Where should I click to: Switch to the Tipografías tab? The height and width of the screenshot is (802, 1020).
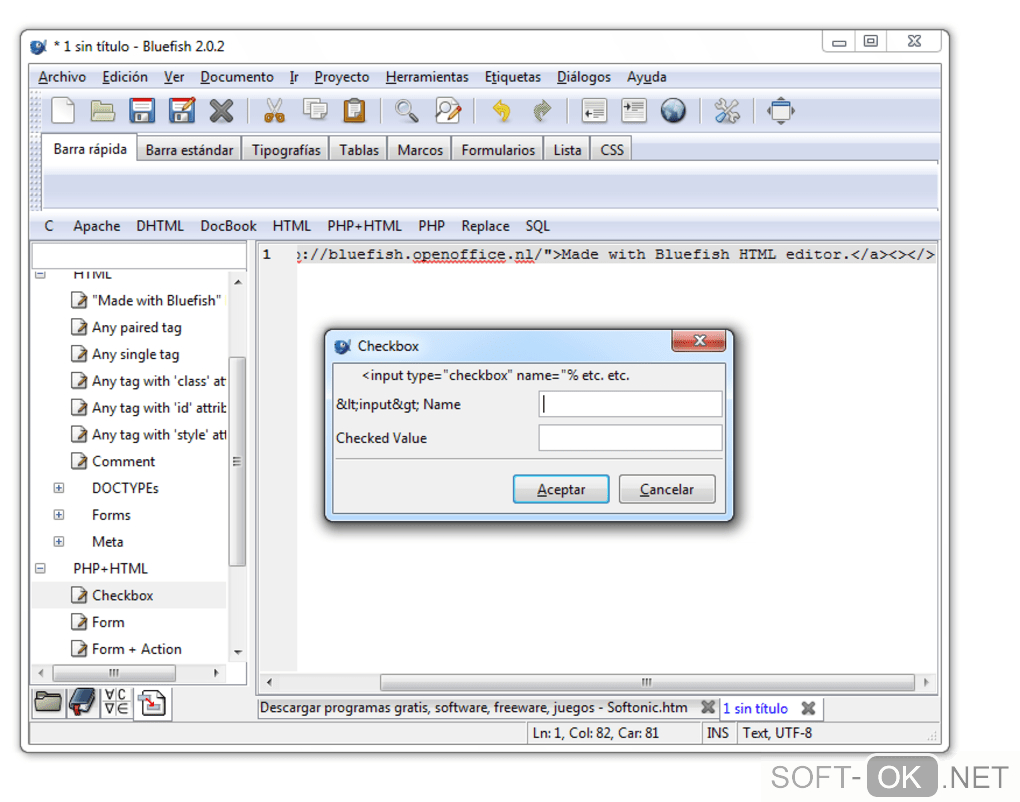coord(286,150)
